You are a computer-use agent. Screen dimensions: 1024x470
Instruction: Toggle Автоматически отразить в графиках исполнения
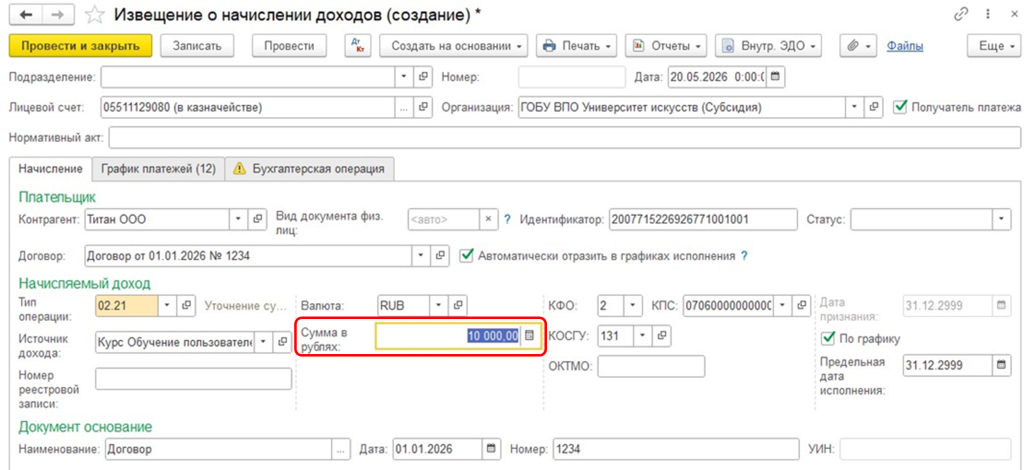tap(466, 257)
